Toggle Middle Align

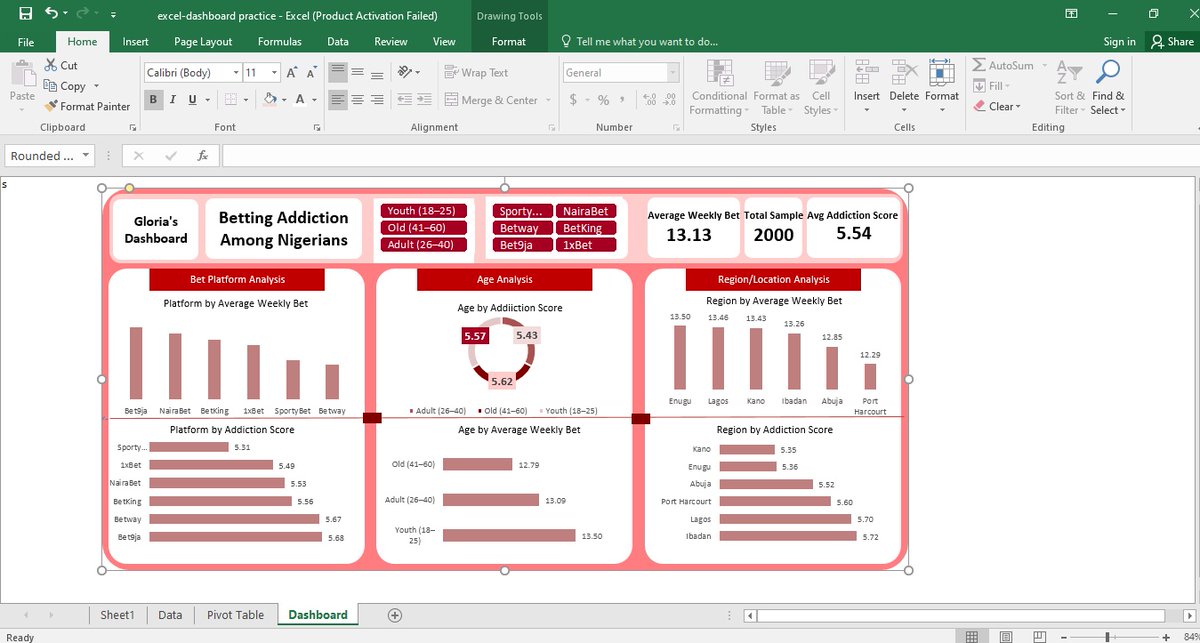click(358, 72)
